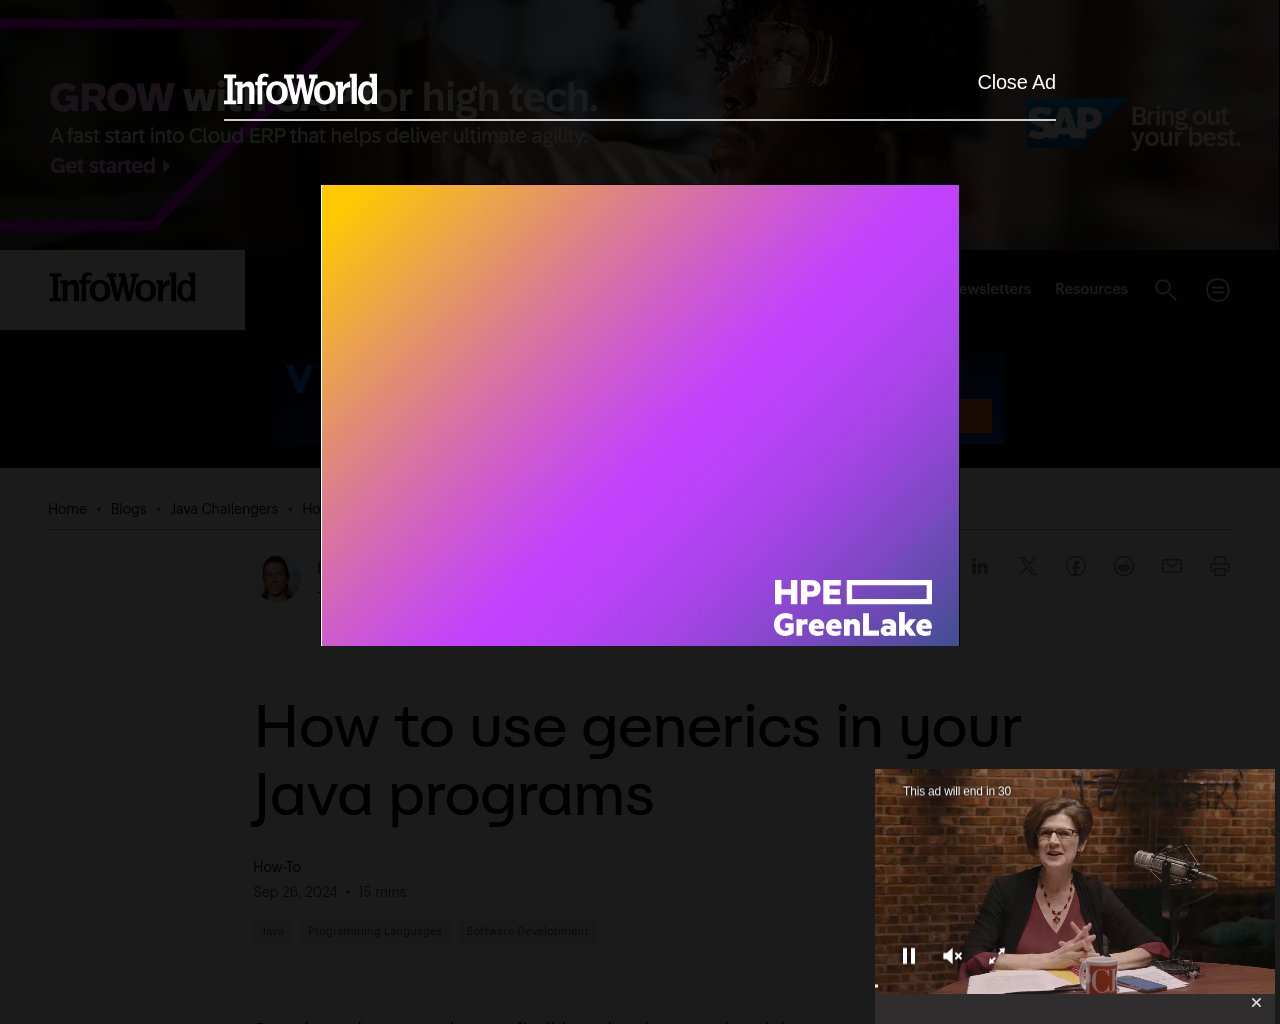The image size is (1280, 1024).
Task: Open the Programming Languages topic tag
Action: coord(375,931)
